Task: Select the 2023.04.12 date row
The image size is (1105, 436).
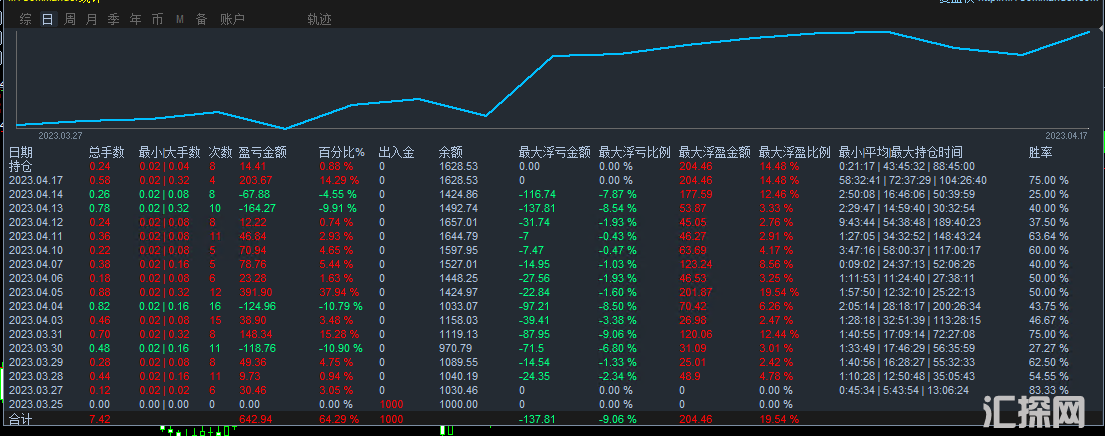Action: (36, 222)
